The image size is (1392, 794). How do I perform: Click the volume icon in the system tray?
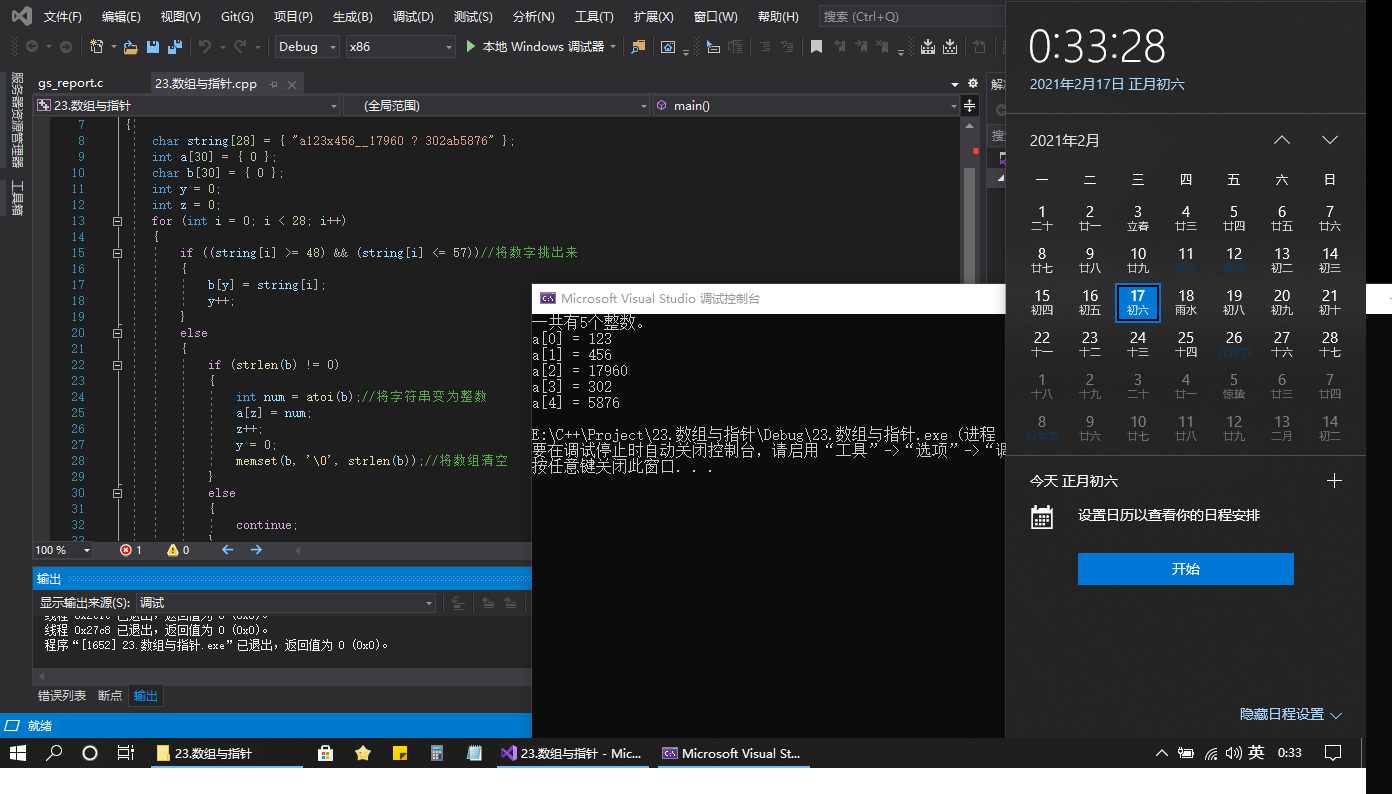pos(1233,753)
